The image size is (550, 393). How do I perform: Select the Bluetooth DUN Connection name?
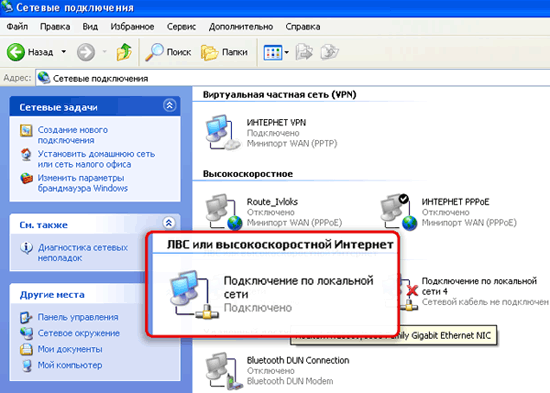[x=298, y=360]
